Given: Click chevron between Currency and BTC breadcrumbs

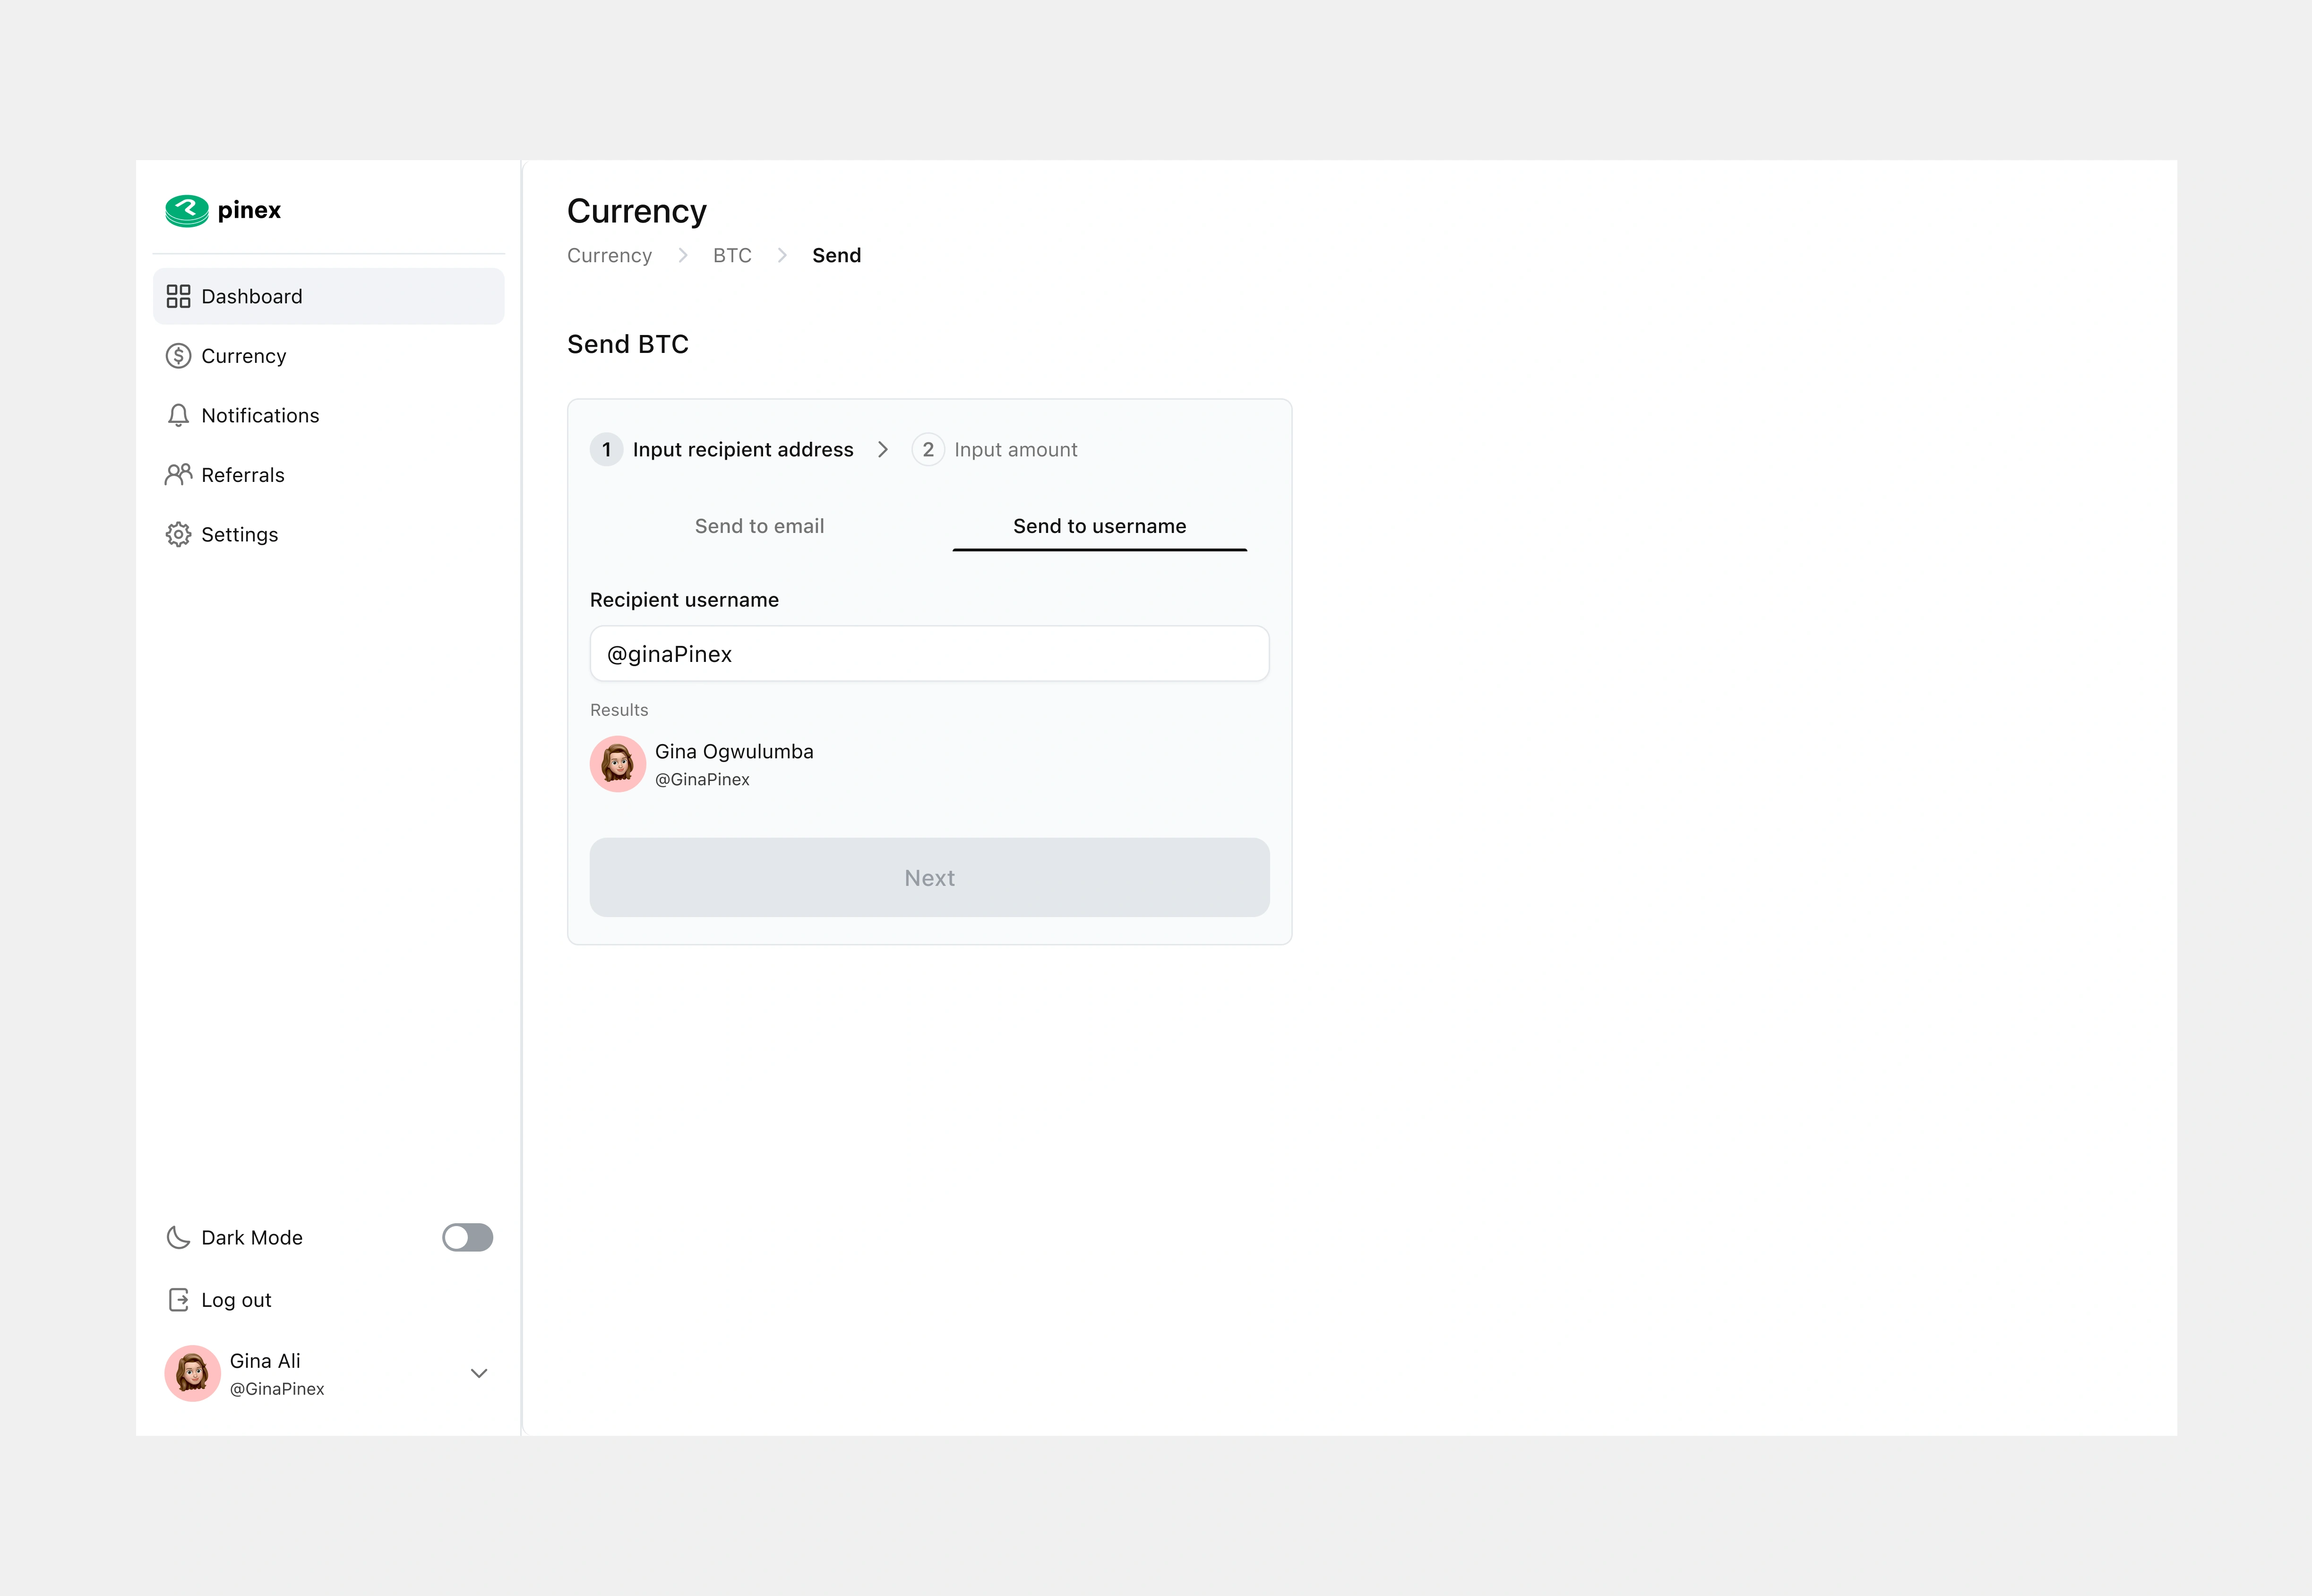Looking at the screenshot, I should [683, 255].
